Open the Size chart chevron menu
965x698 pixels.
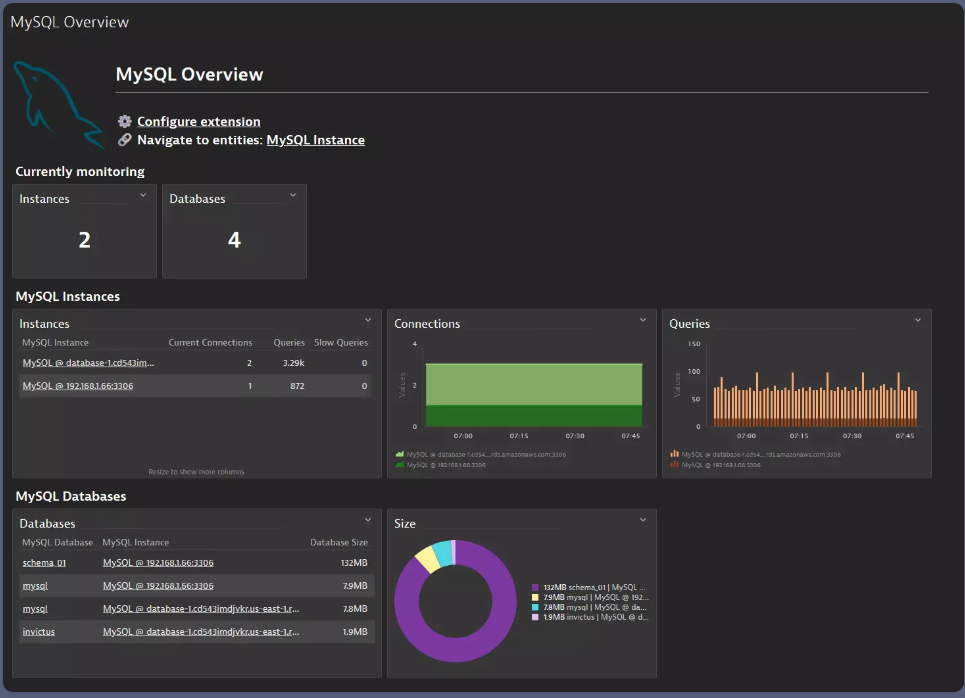click(643, 520)
